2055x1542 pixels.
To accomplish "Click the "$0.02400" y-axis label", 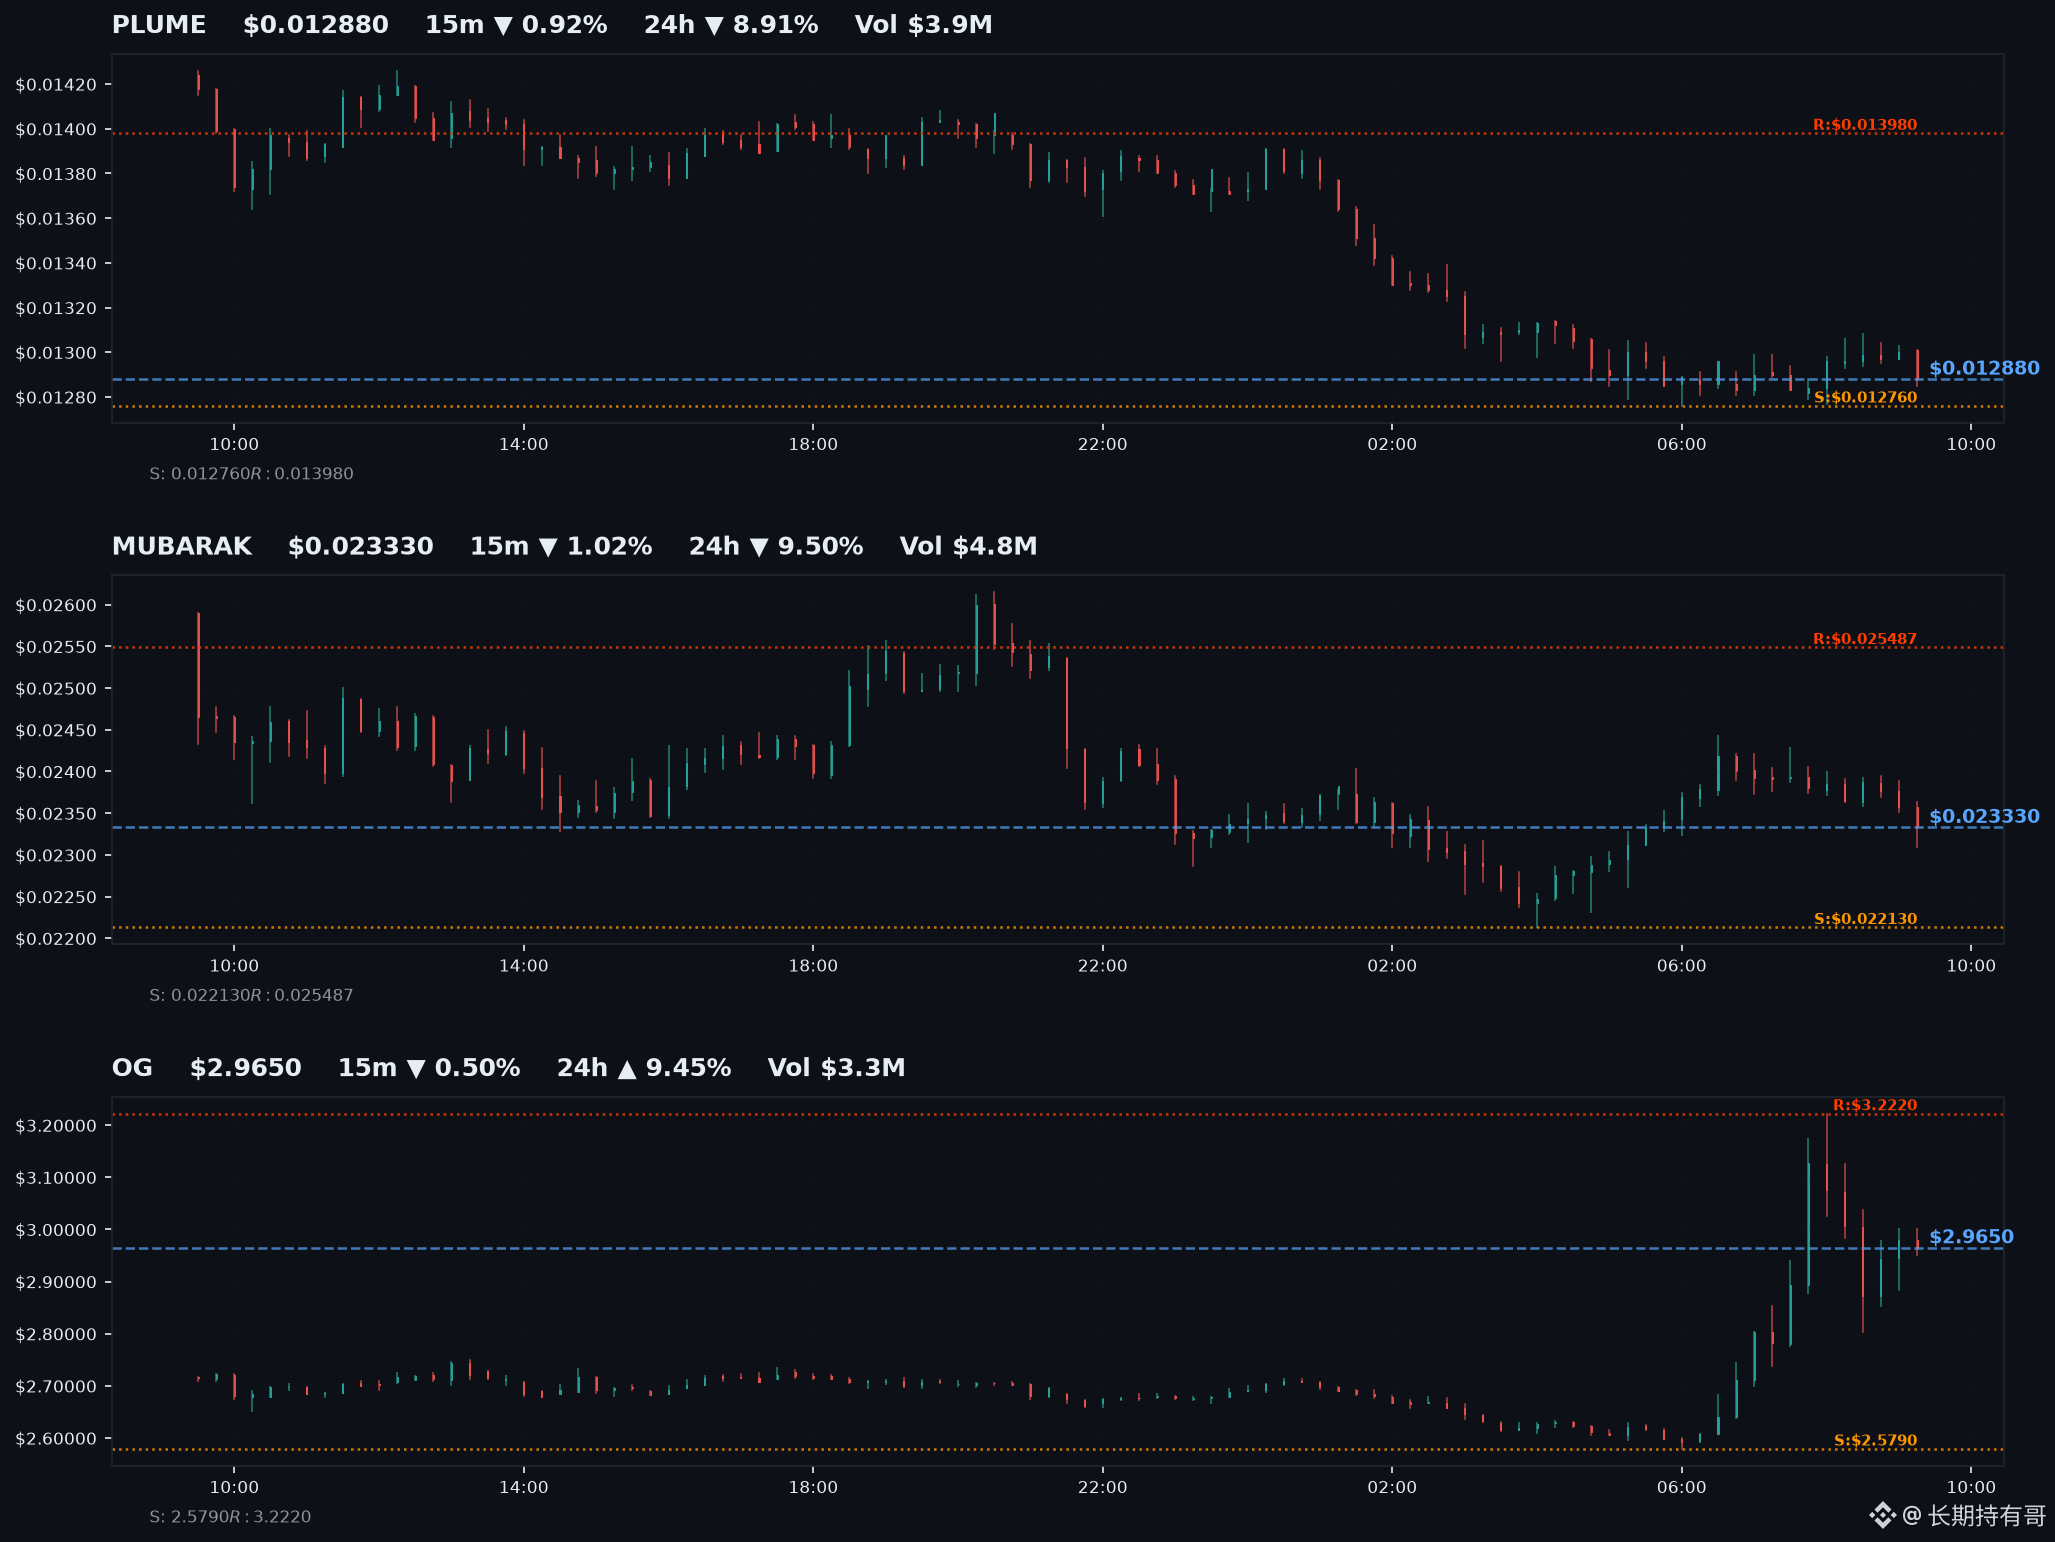I will pyautogui.click(x=56, y=773).
